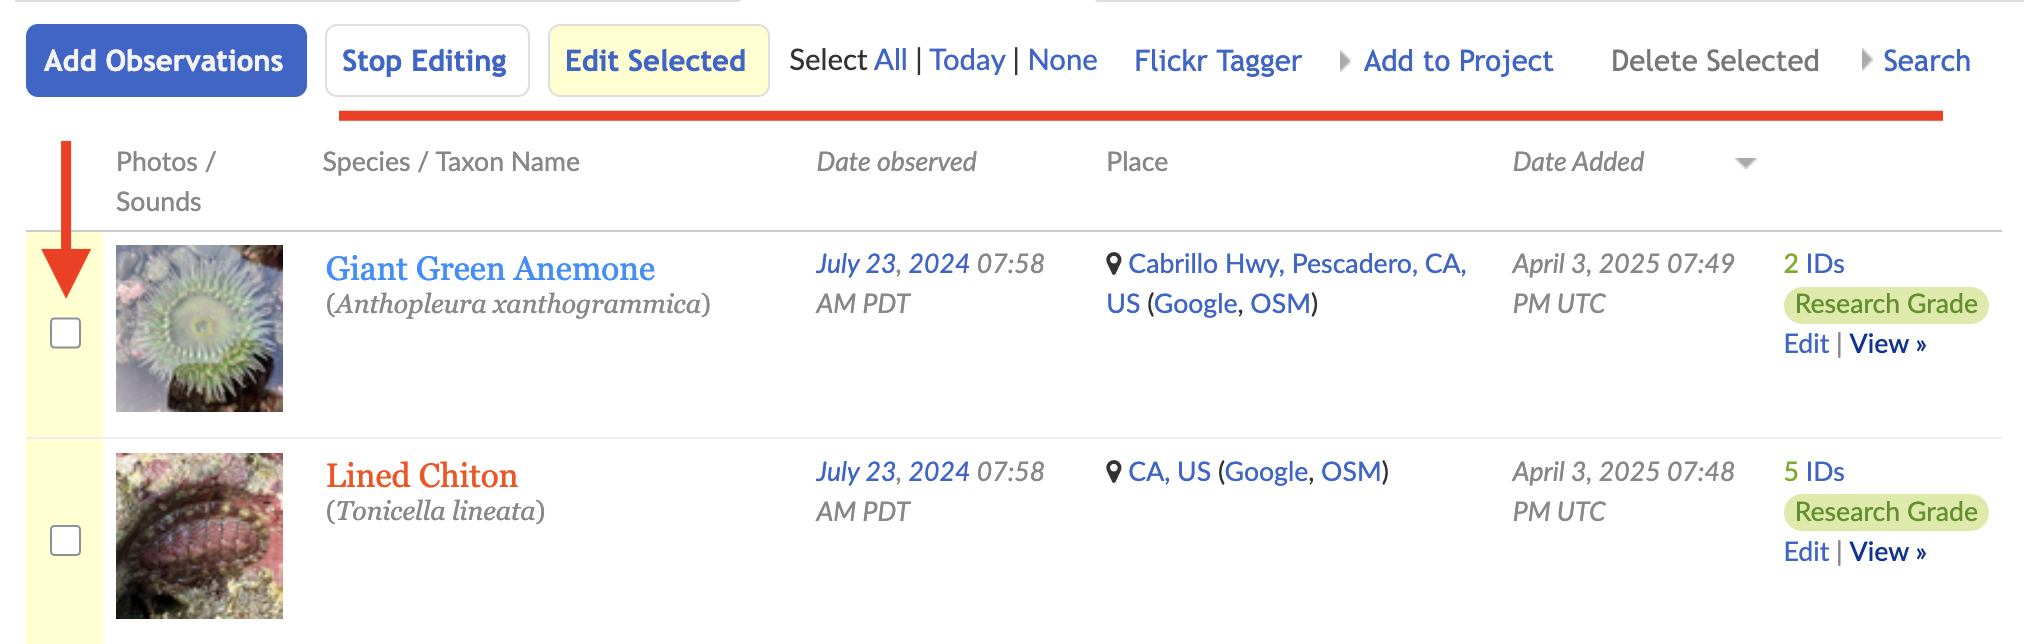Click View for the Lined Chiton observation
Image resolution: width=2024 pixels, height=644 pixels.
[x=1887, y=552]
